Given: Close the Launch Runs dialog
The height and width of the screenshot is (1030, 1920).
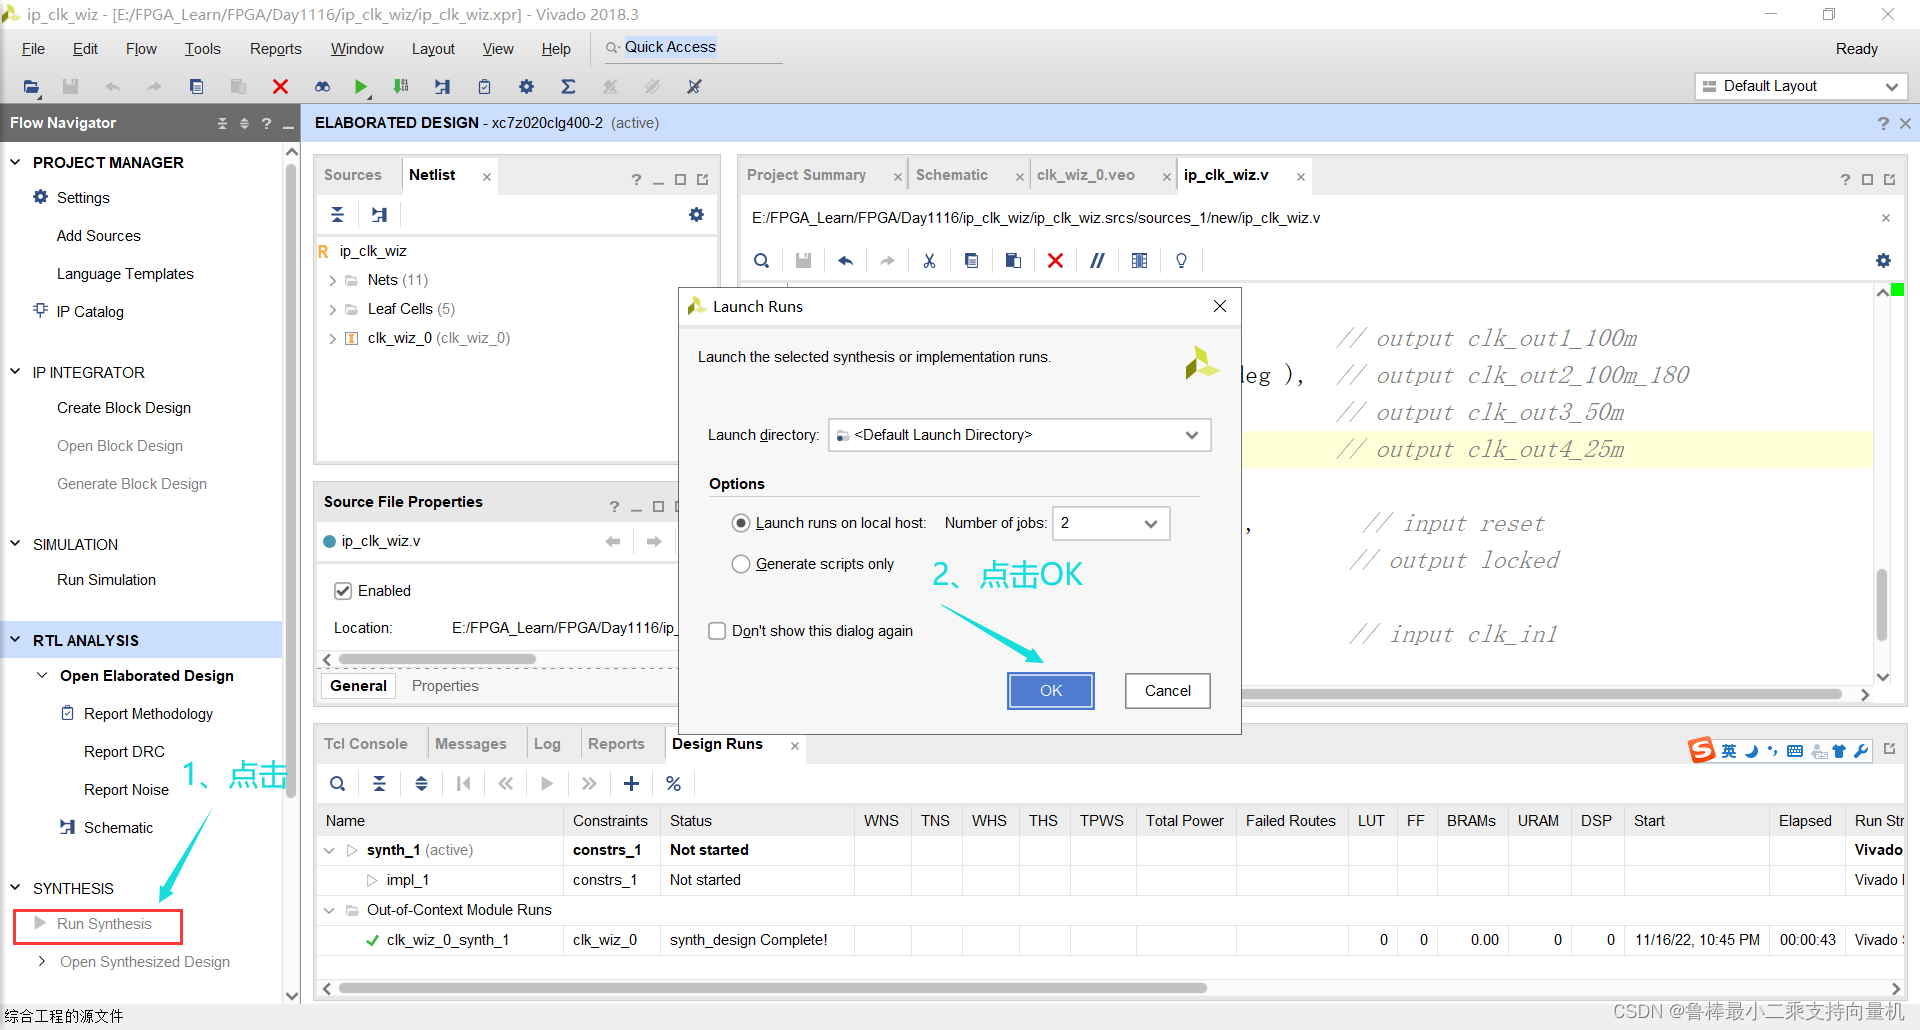Looking at the screenshot, I should tap(1220, 306).
